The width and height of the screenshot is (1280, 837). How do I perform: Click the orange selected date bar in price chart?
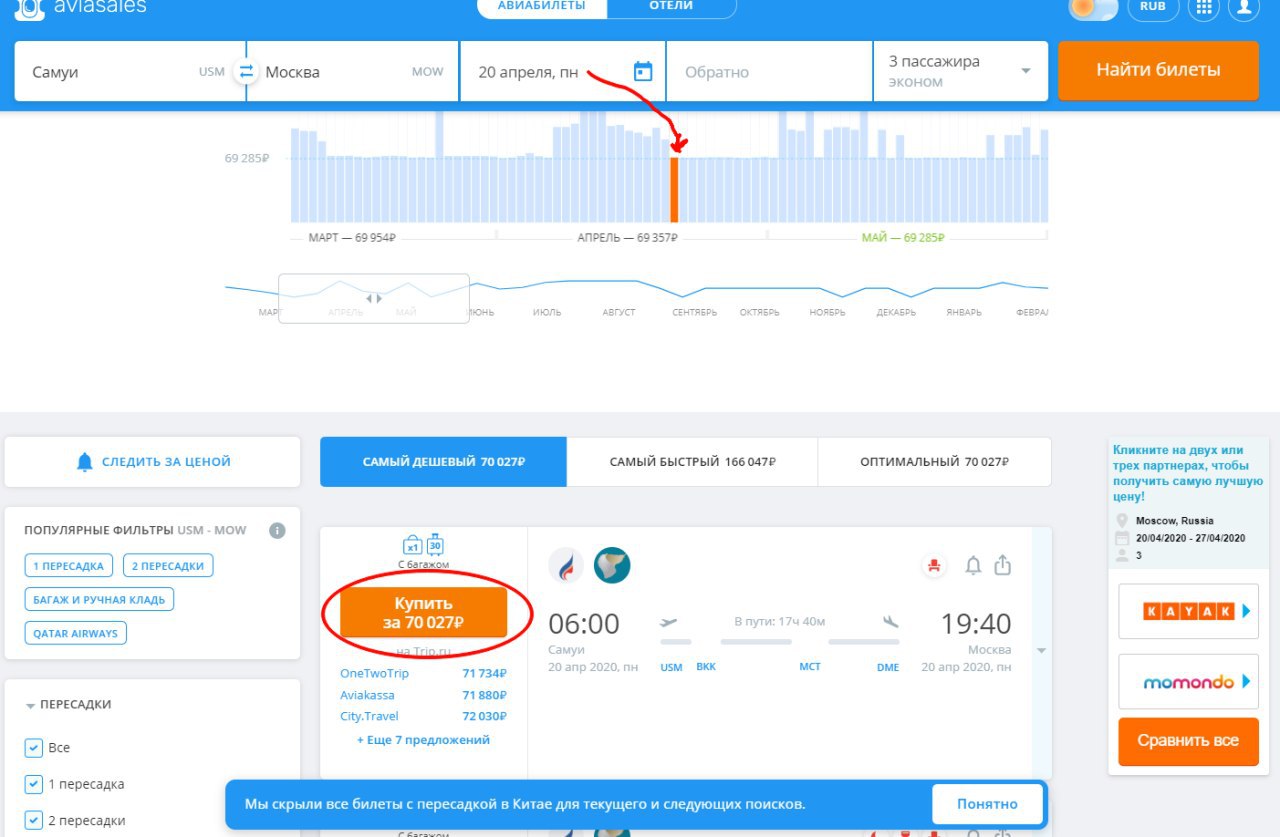coord(674,189)
